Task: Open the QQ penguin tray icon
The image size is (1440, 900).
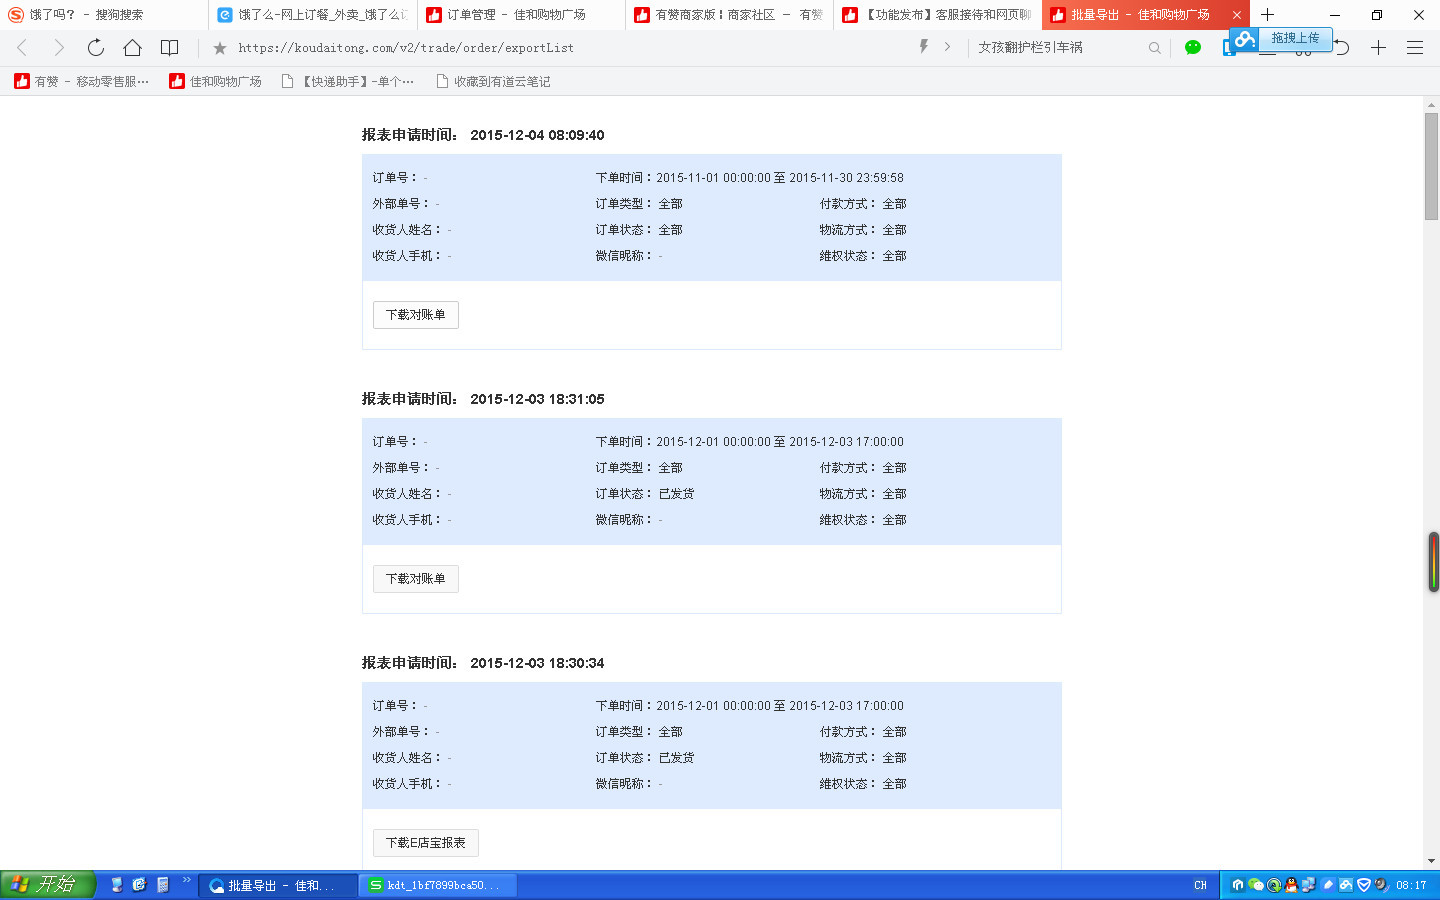Action: 1291,885
